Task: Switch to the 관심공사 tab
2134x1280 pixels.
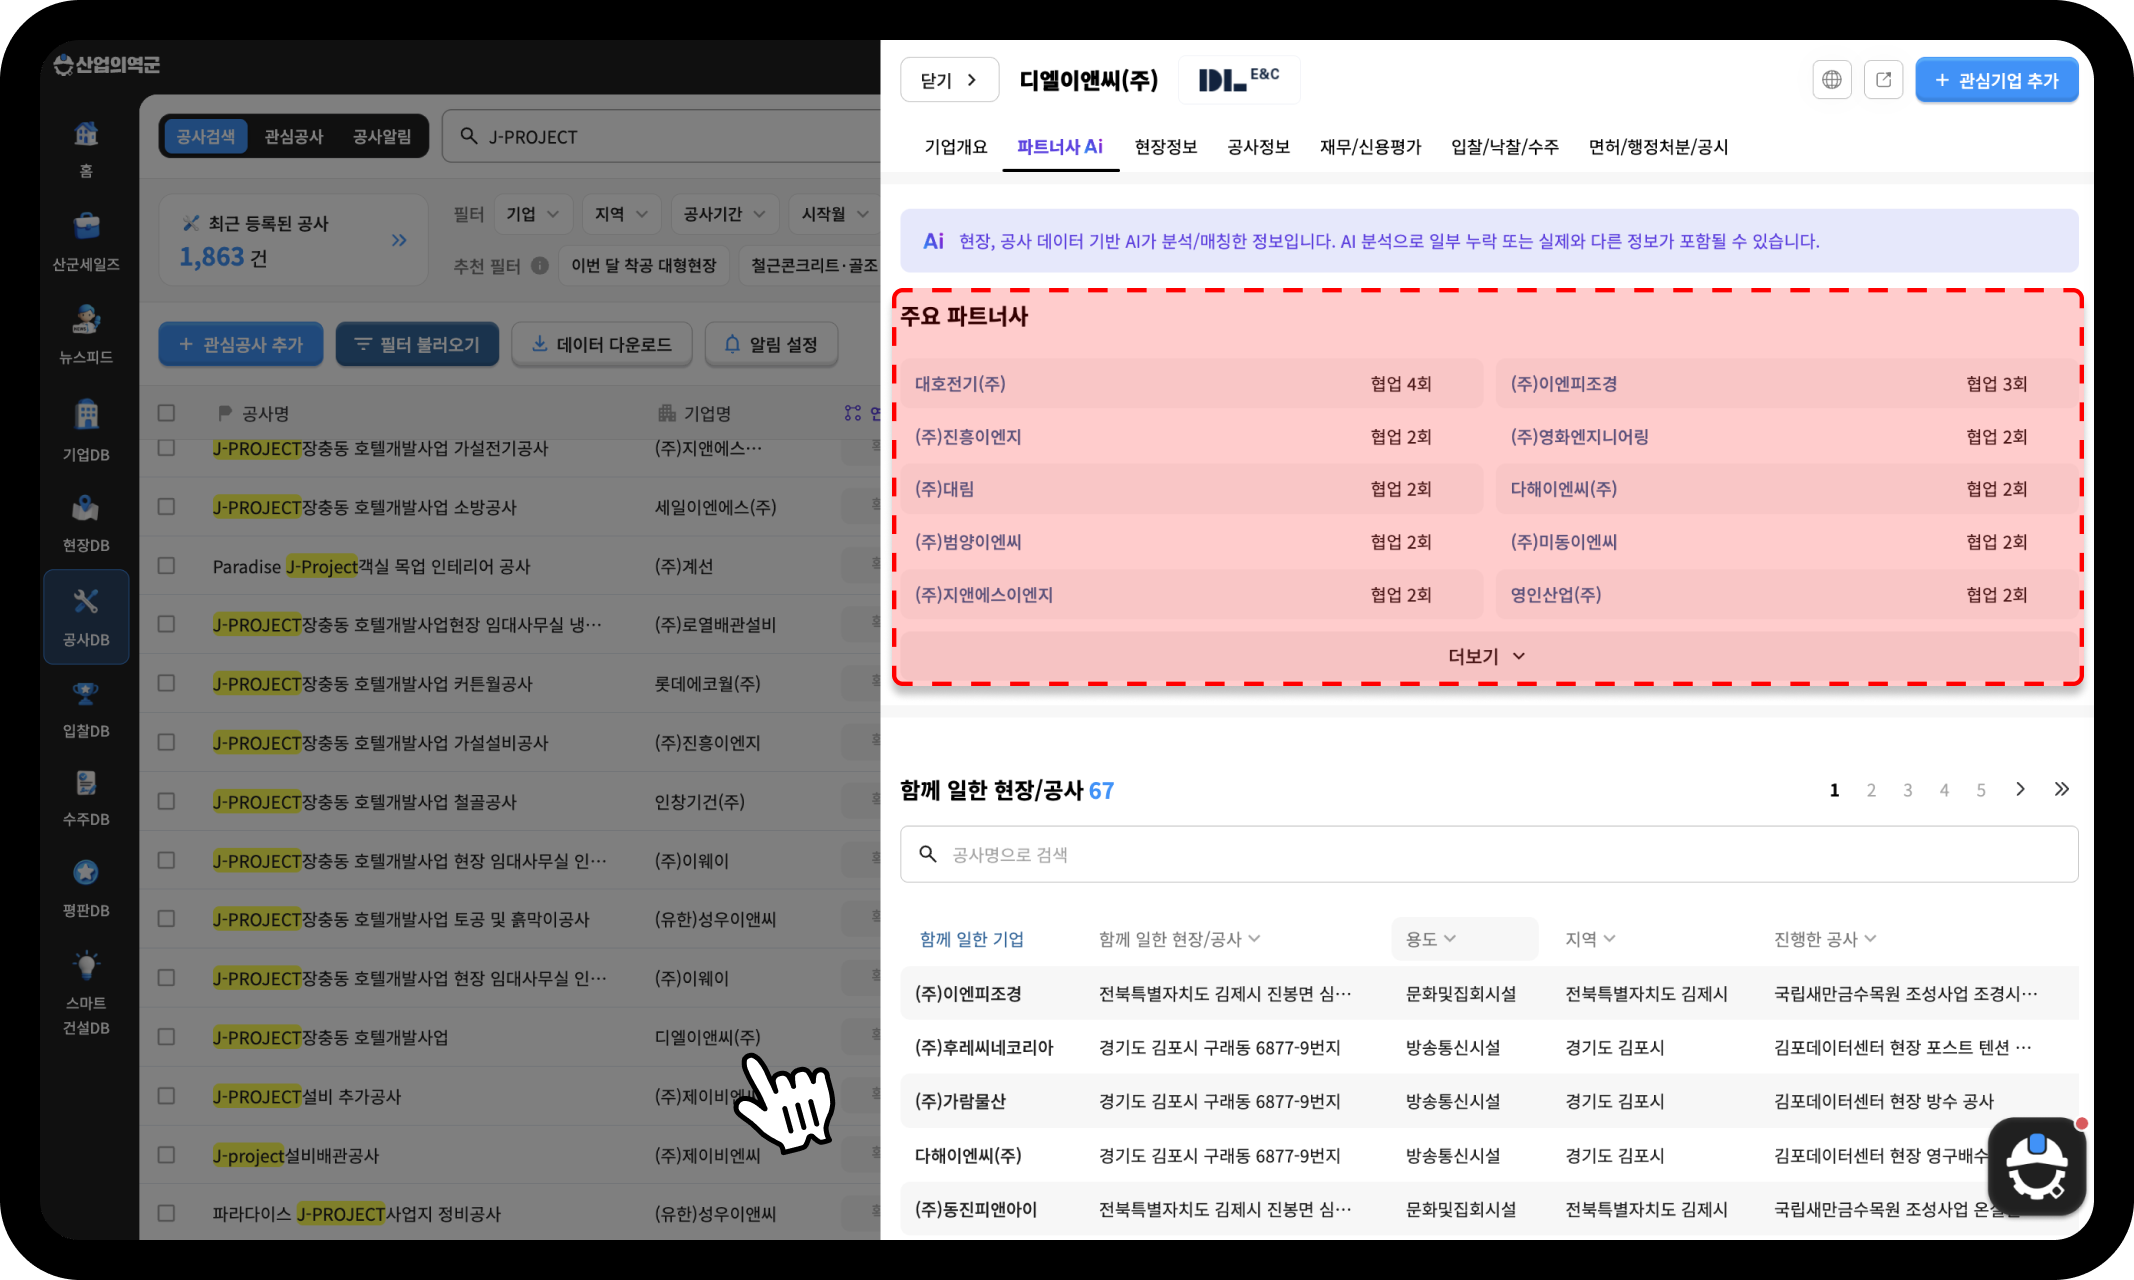Action: (x=294, y=136)
